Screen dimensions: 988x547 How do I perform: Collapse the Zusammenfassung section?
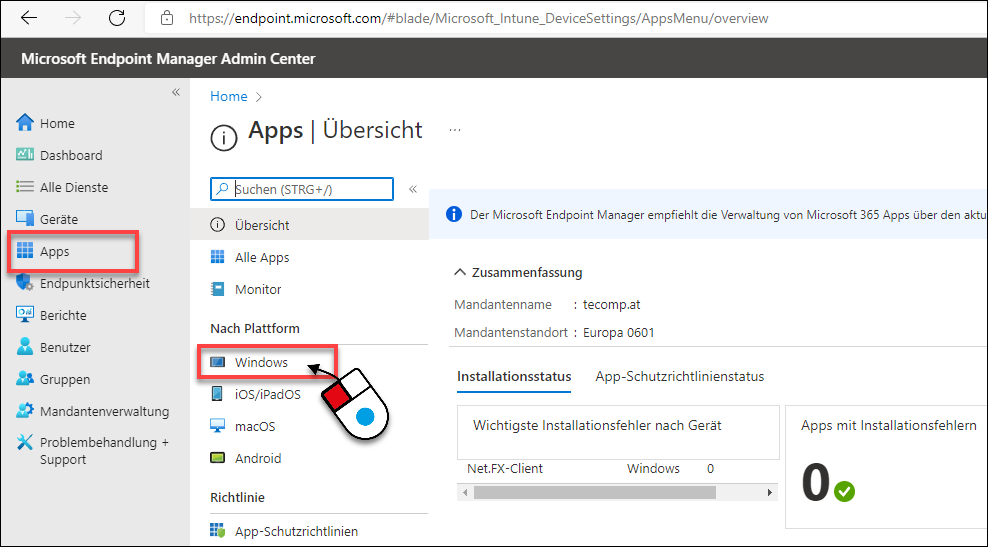click(459, 273)
